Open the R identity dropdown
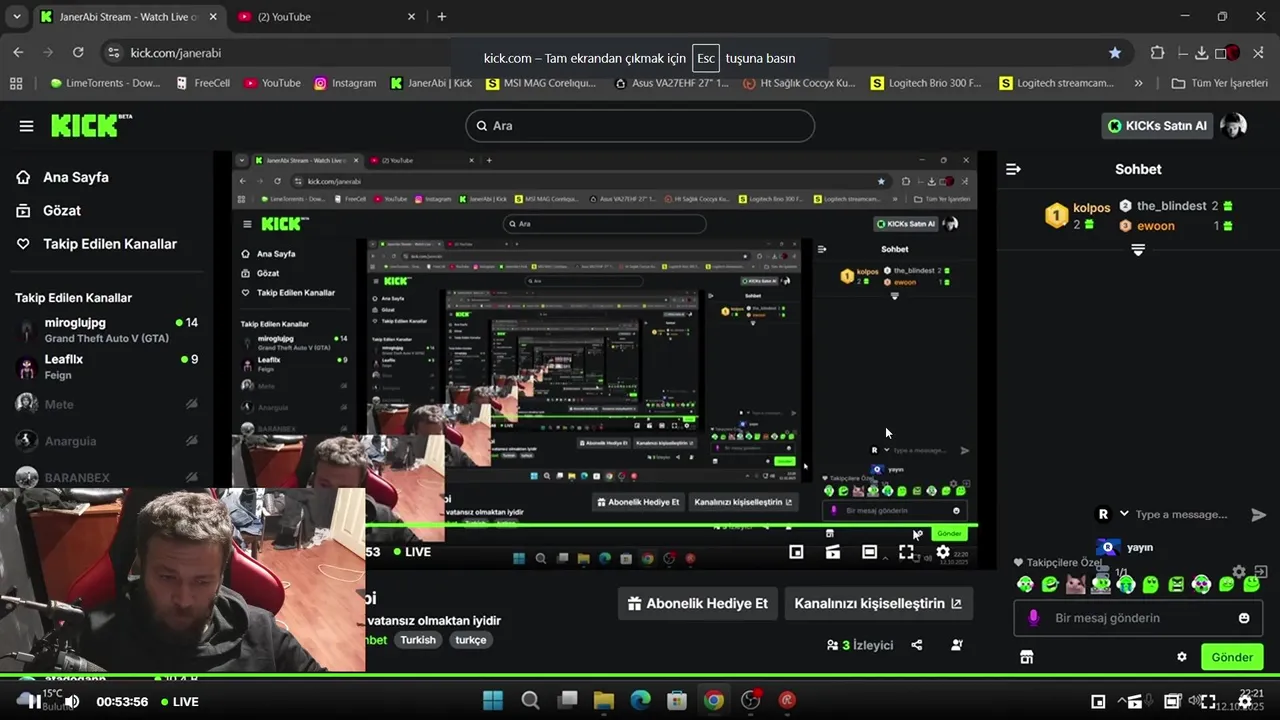This screenshot has height=720, width=1280. point(1112,514)
